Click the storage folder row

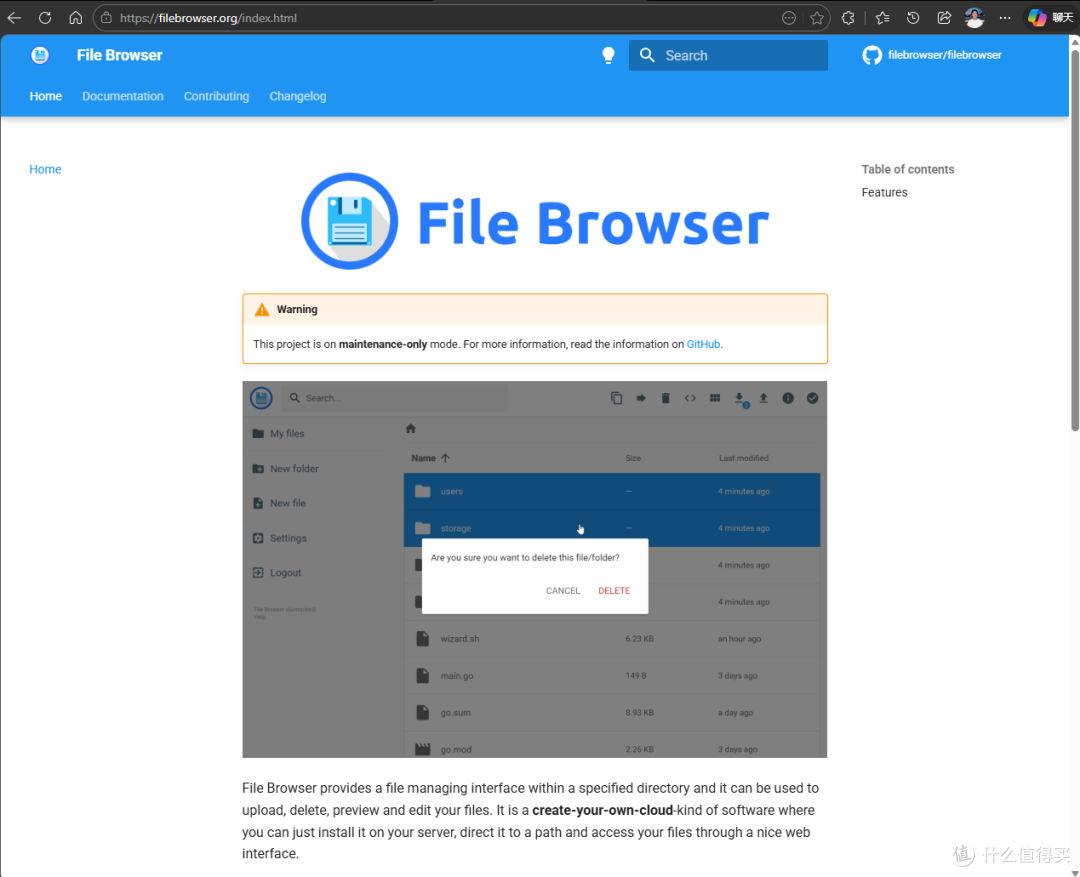[x=612, y=528]
